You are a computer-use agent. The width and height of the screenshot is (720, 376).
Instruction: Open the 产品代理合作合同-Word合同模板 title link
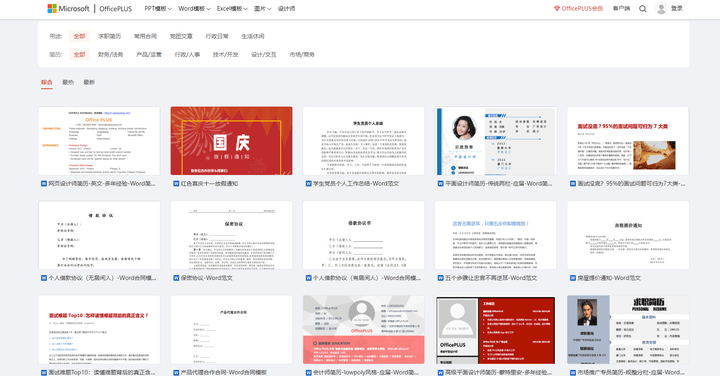(223, 372)
